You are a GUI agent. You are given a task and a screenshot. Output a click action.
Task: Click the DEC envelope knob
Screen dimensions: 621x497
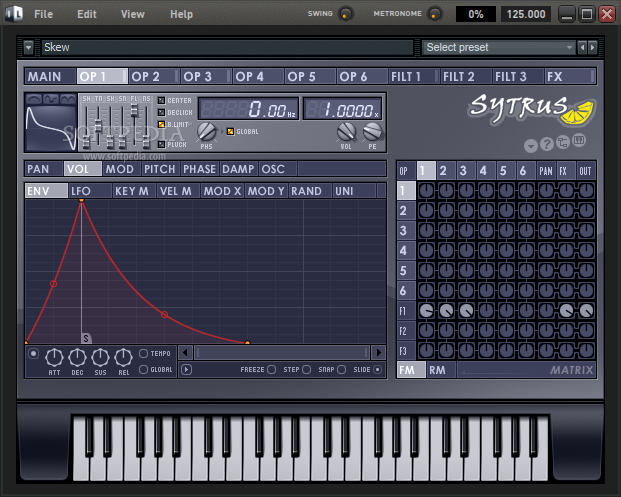coord(77,358)
